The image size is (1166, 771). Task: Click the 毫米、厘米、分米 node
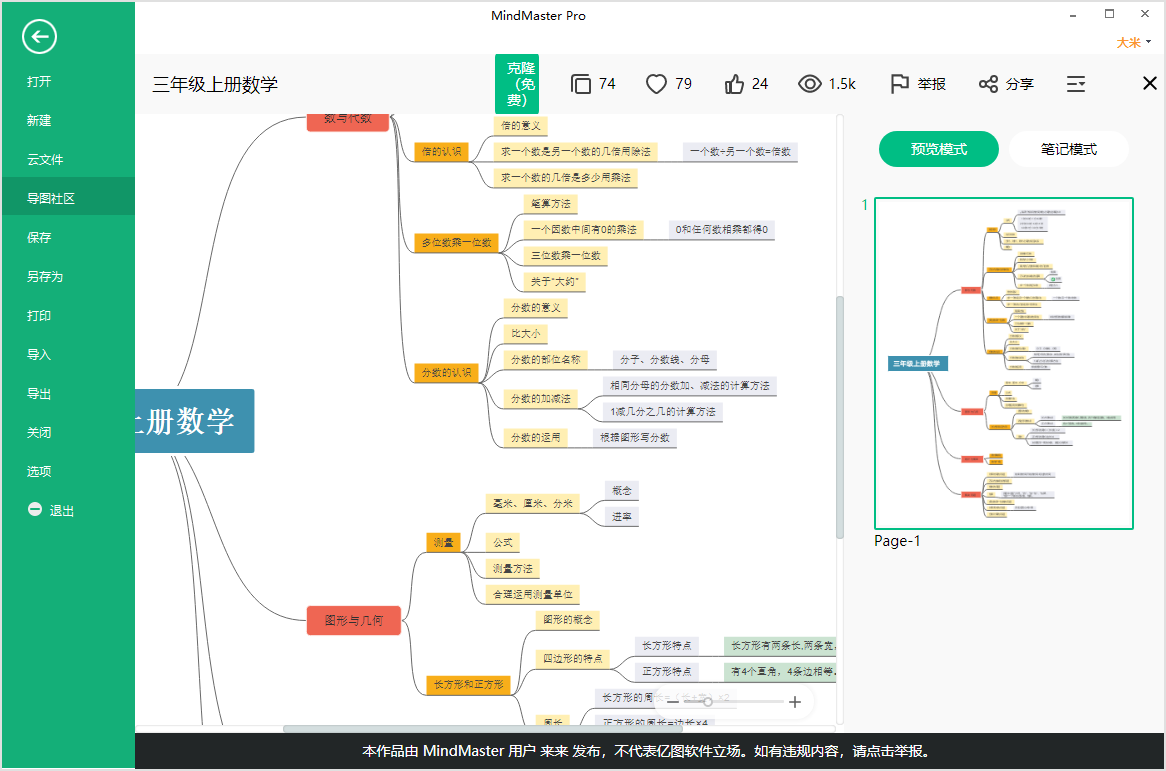point(533,503)
